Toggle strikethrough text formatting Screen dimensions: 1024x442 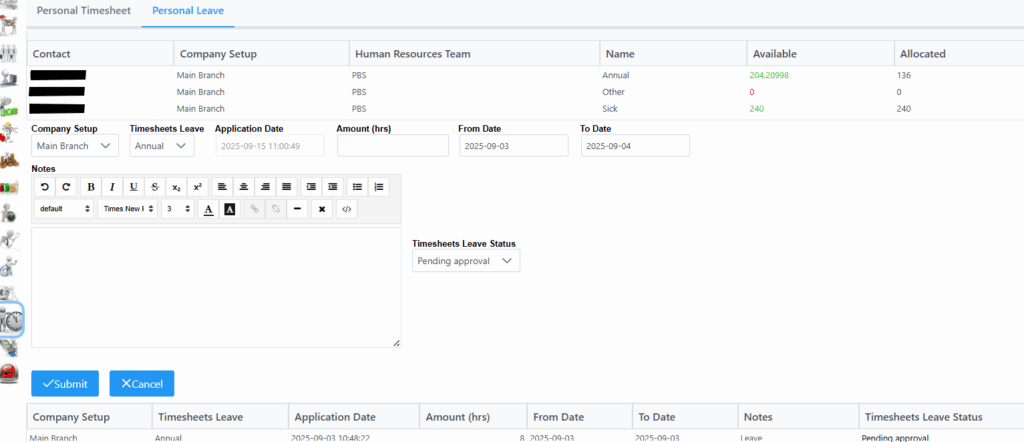coord(154,187)
